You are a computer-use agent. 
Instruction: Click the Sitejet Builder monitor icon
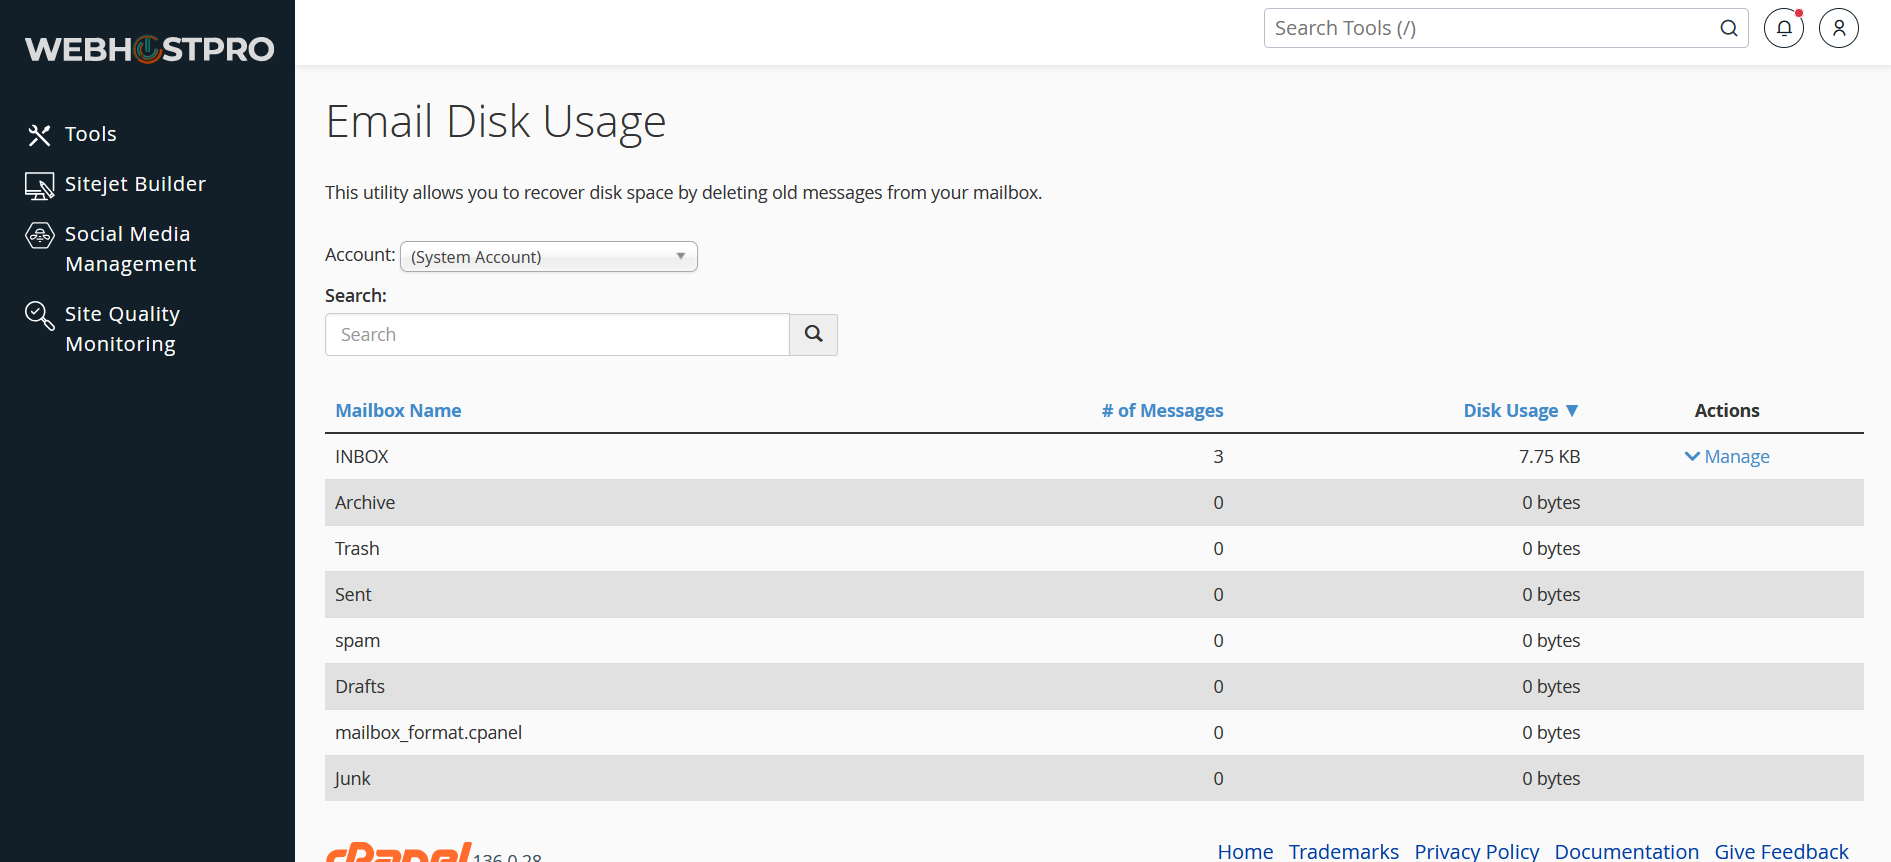[x=39, y=186]
